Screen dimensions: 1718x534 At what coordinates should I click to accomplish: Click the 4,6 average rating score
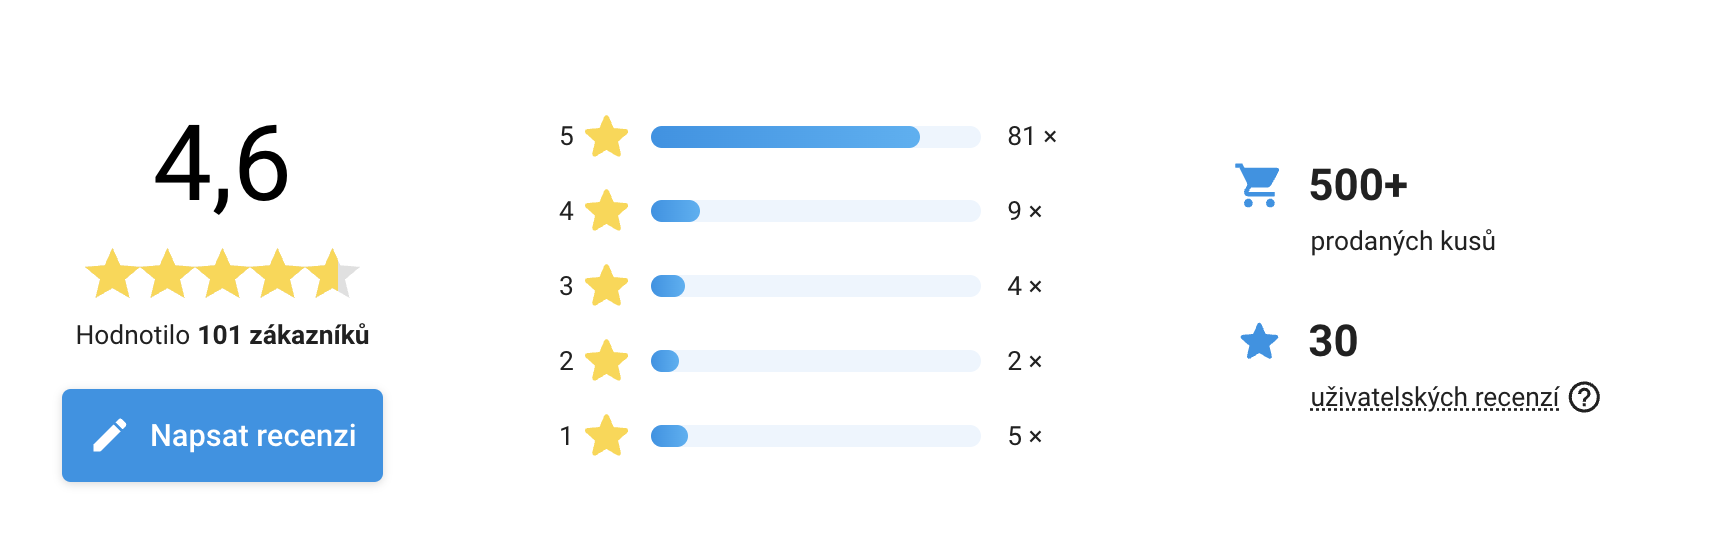click(x=222, y=165)
